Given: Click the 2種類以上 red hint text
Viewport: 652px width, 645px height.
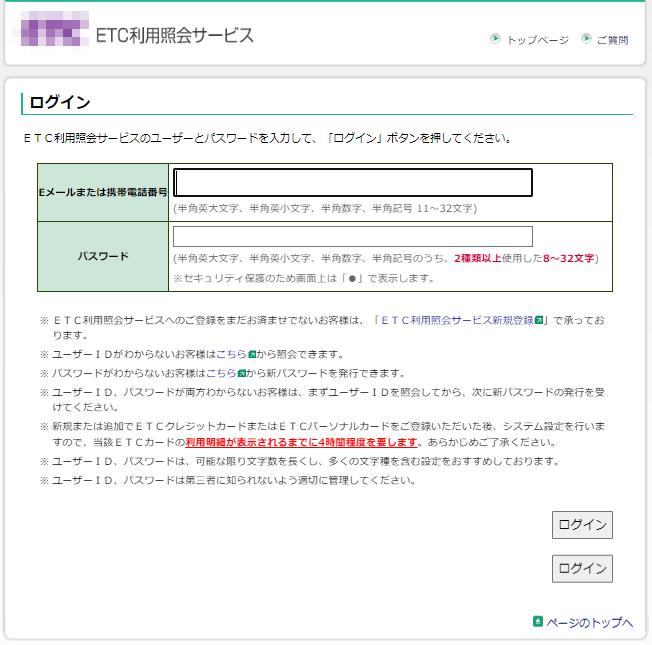Looking at the screenshot, I should (477, 258).
